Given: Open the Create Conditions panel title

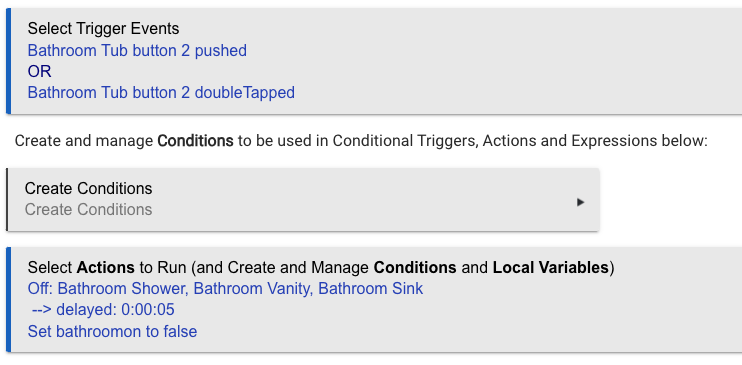Looking at the screenshot, I should point(88,188).
